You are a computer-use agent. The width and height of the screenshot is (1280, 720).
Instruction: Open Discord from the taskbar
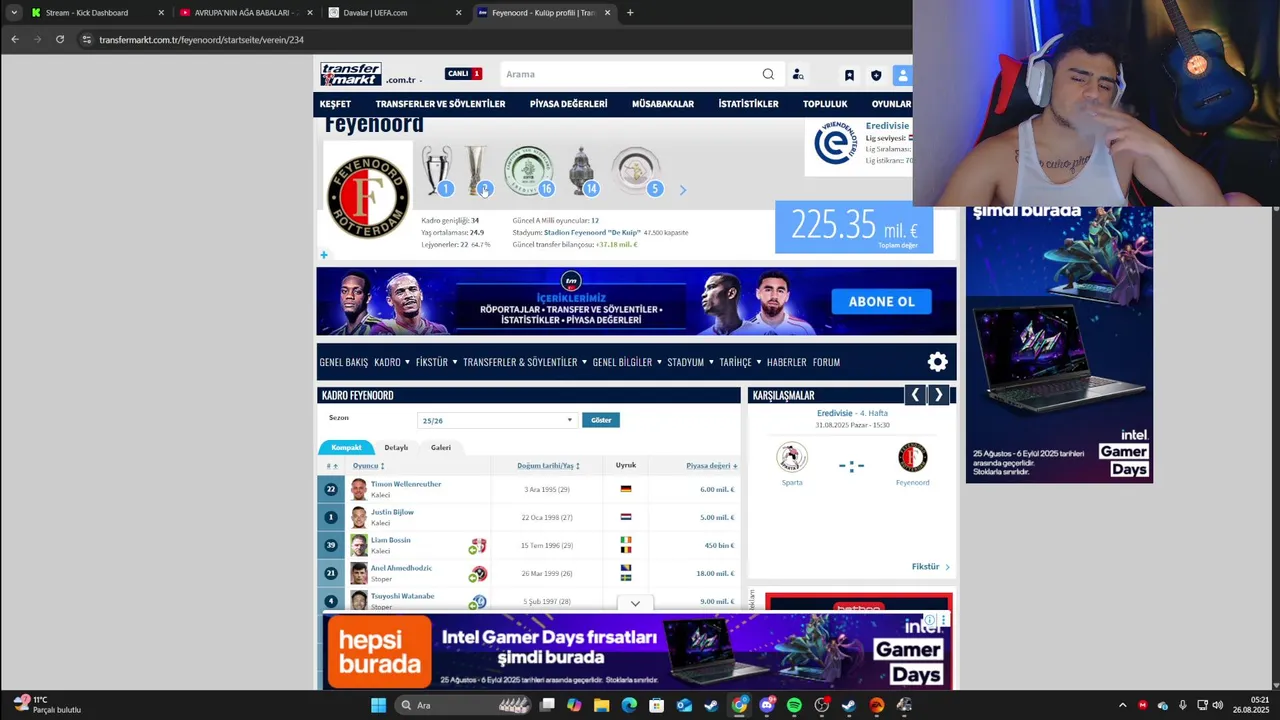(x=767, y=705)
